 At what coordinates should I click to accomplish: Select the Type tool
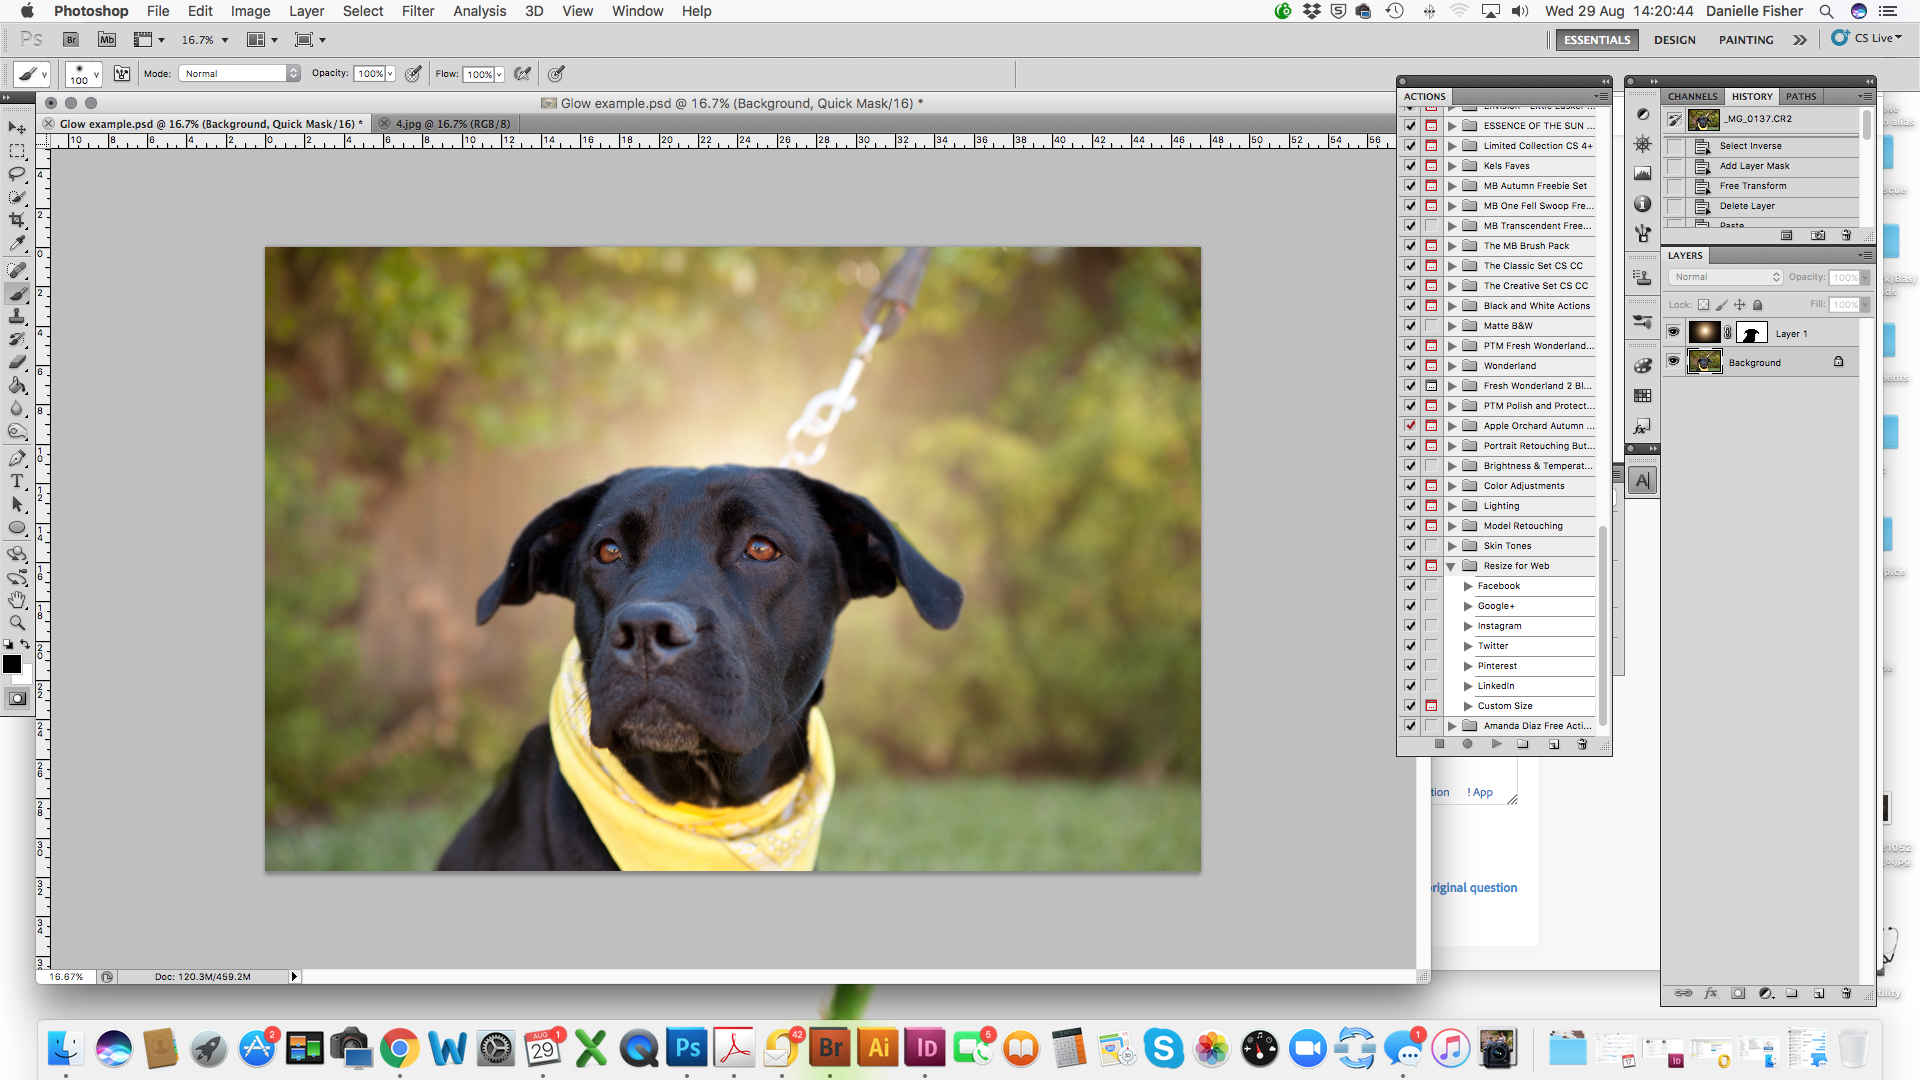17,481
